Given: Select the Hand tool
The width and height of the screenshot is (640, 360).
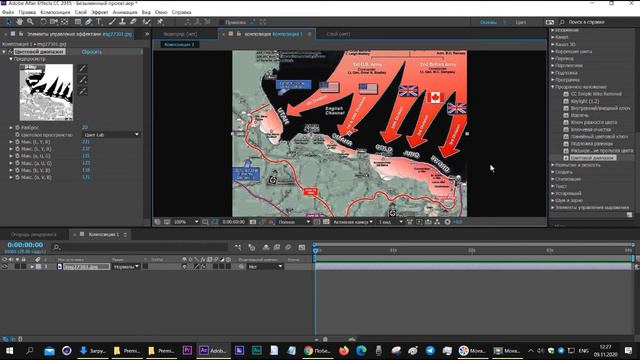Looking at the screenshot, I should [19, 22].
